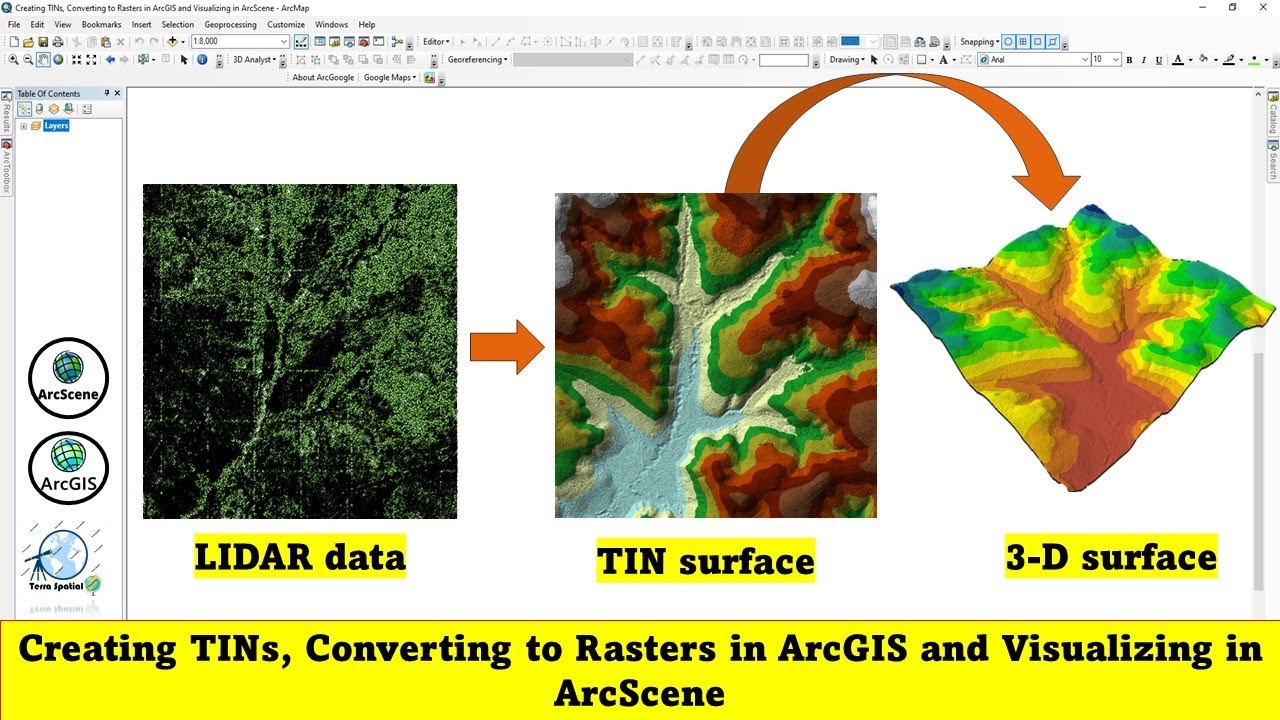Switch to the Catalog side tab
1280x720 pixels.
click(1273, 114)
